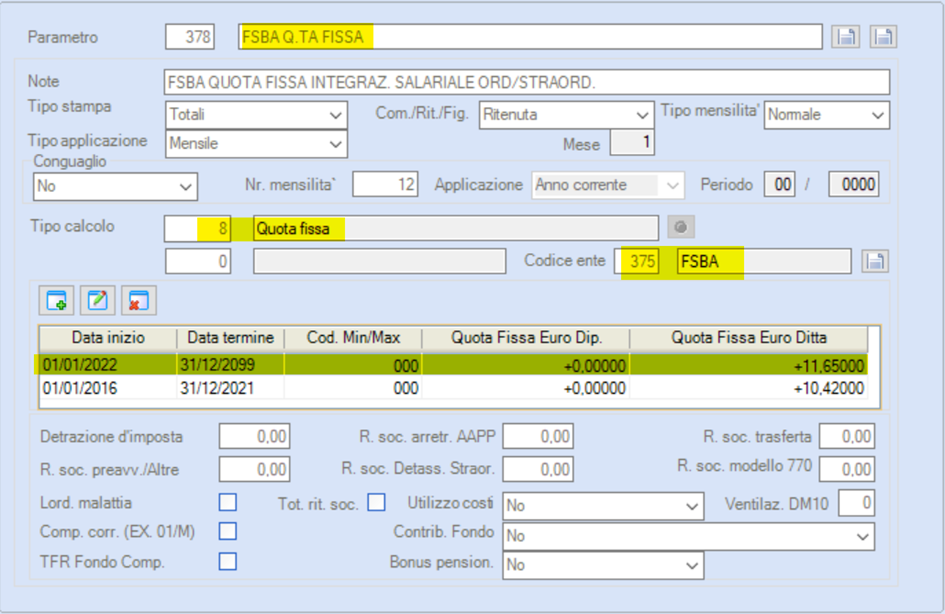945x614 pixels.
Task: Click the Periodo year field showing 0000
Action: point(853,184)
